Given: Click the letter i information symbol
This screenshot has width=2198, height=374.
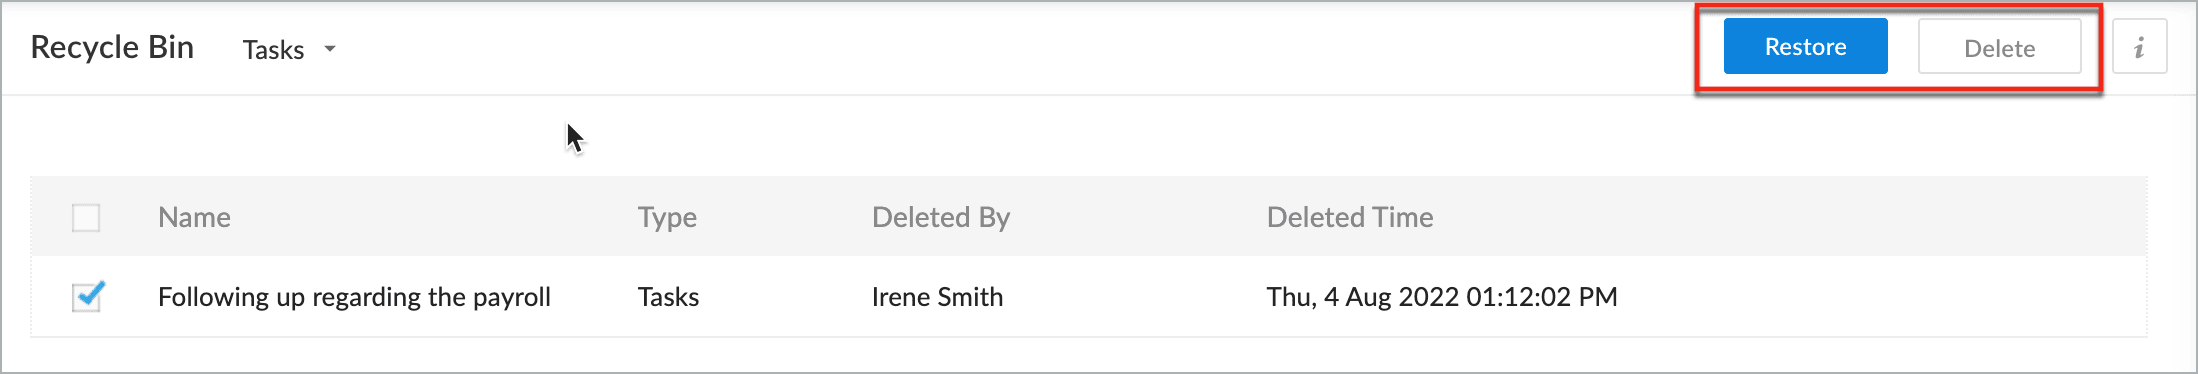Looking at the screenshot, I should coord(2139,47).
